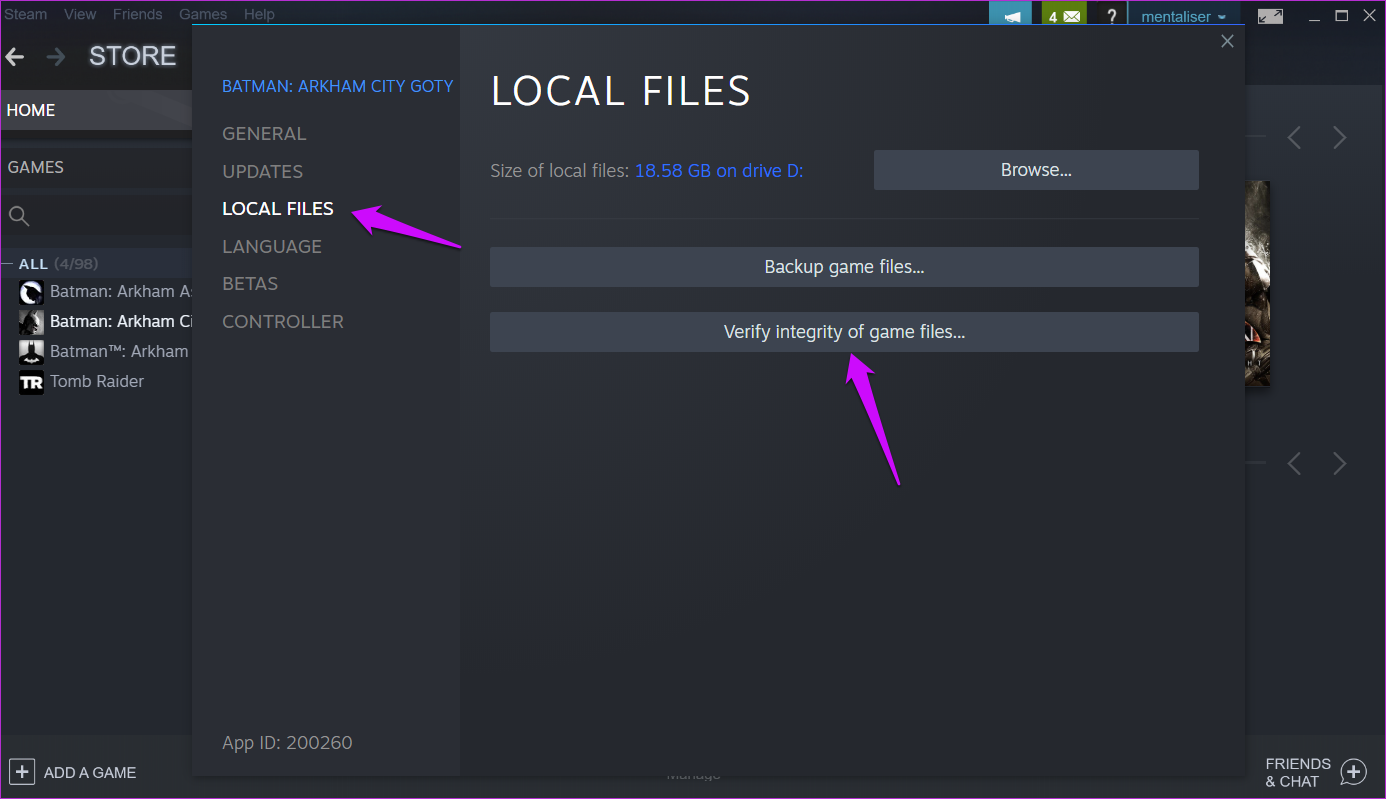Switch to the UPDATES properties tab
This screenshot has height=799, width=1386.
tap(262, 171)
